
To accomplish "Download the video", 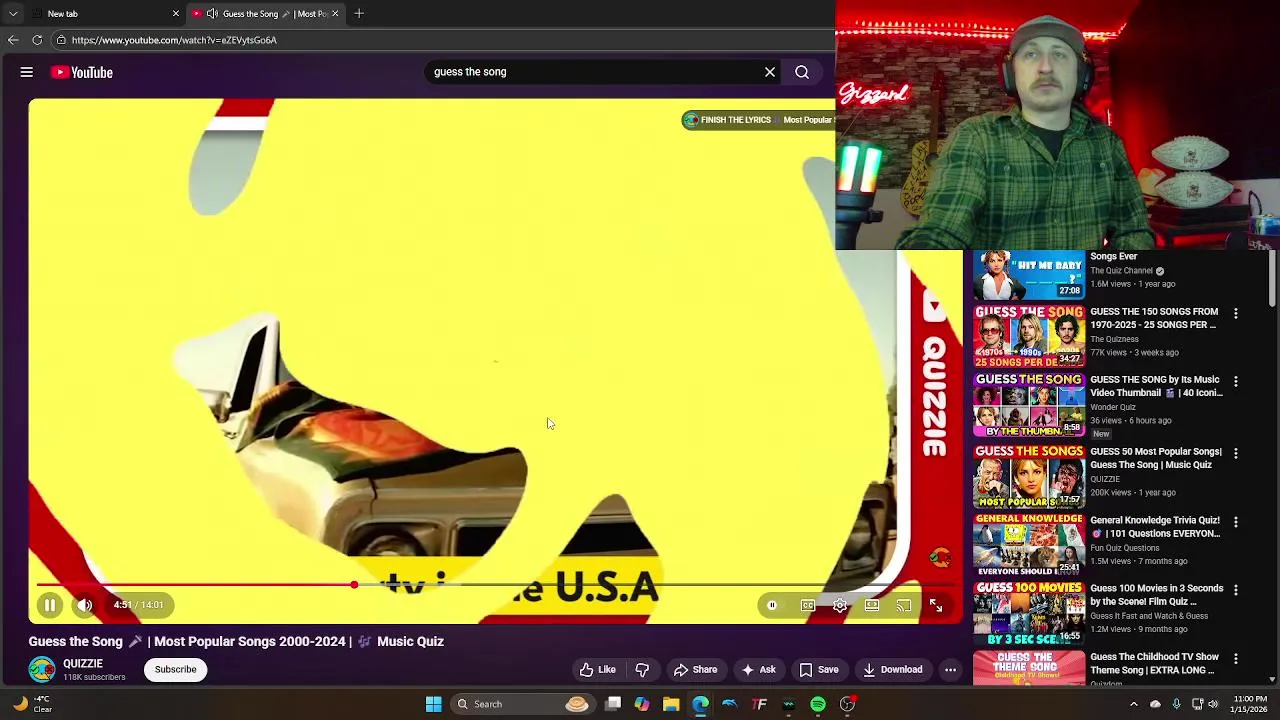I will [x=893, y=670].
